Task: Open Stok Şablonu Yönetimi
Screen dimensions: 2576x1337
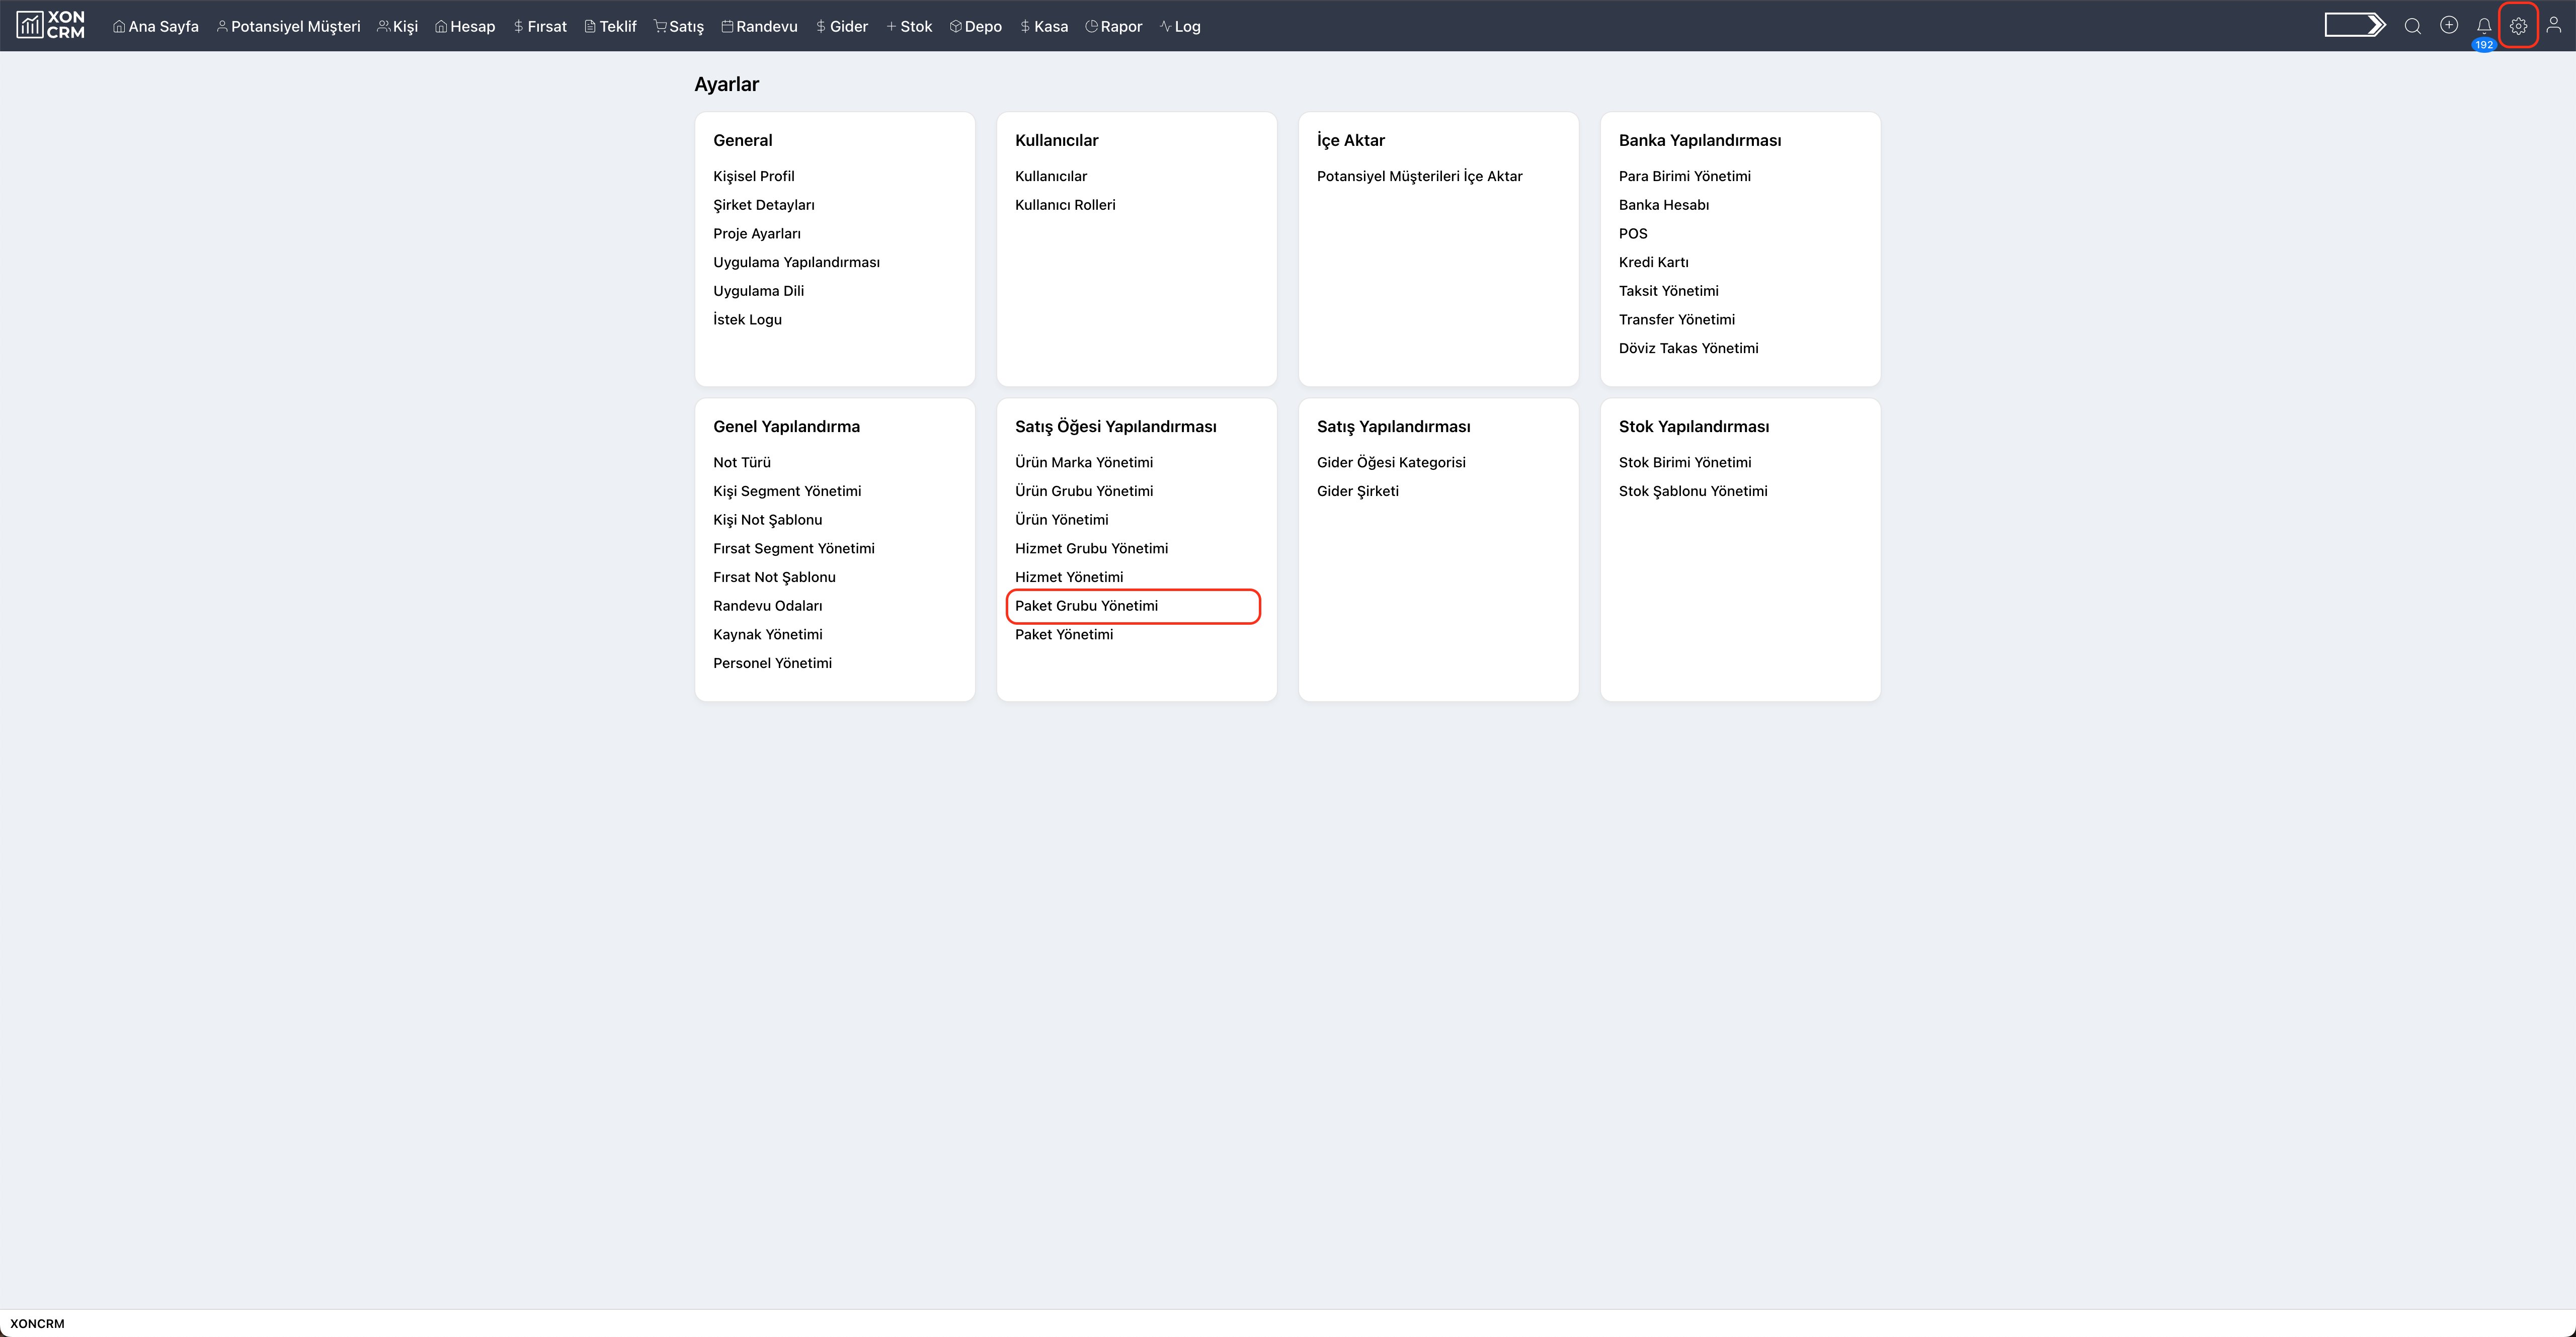Action: [1693, 491]
